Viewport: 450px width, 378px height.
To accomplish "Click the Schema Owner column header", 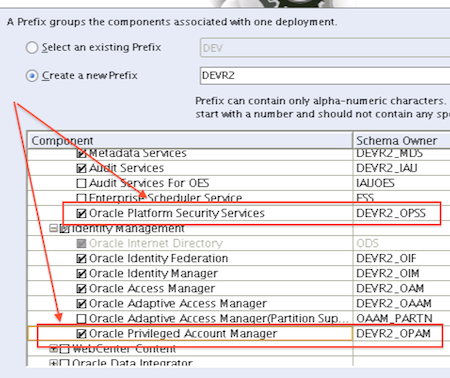I will (x=402, y=140).
